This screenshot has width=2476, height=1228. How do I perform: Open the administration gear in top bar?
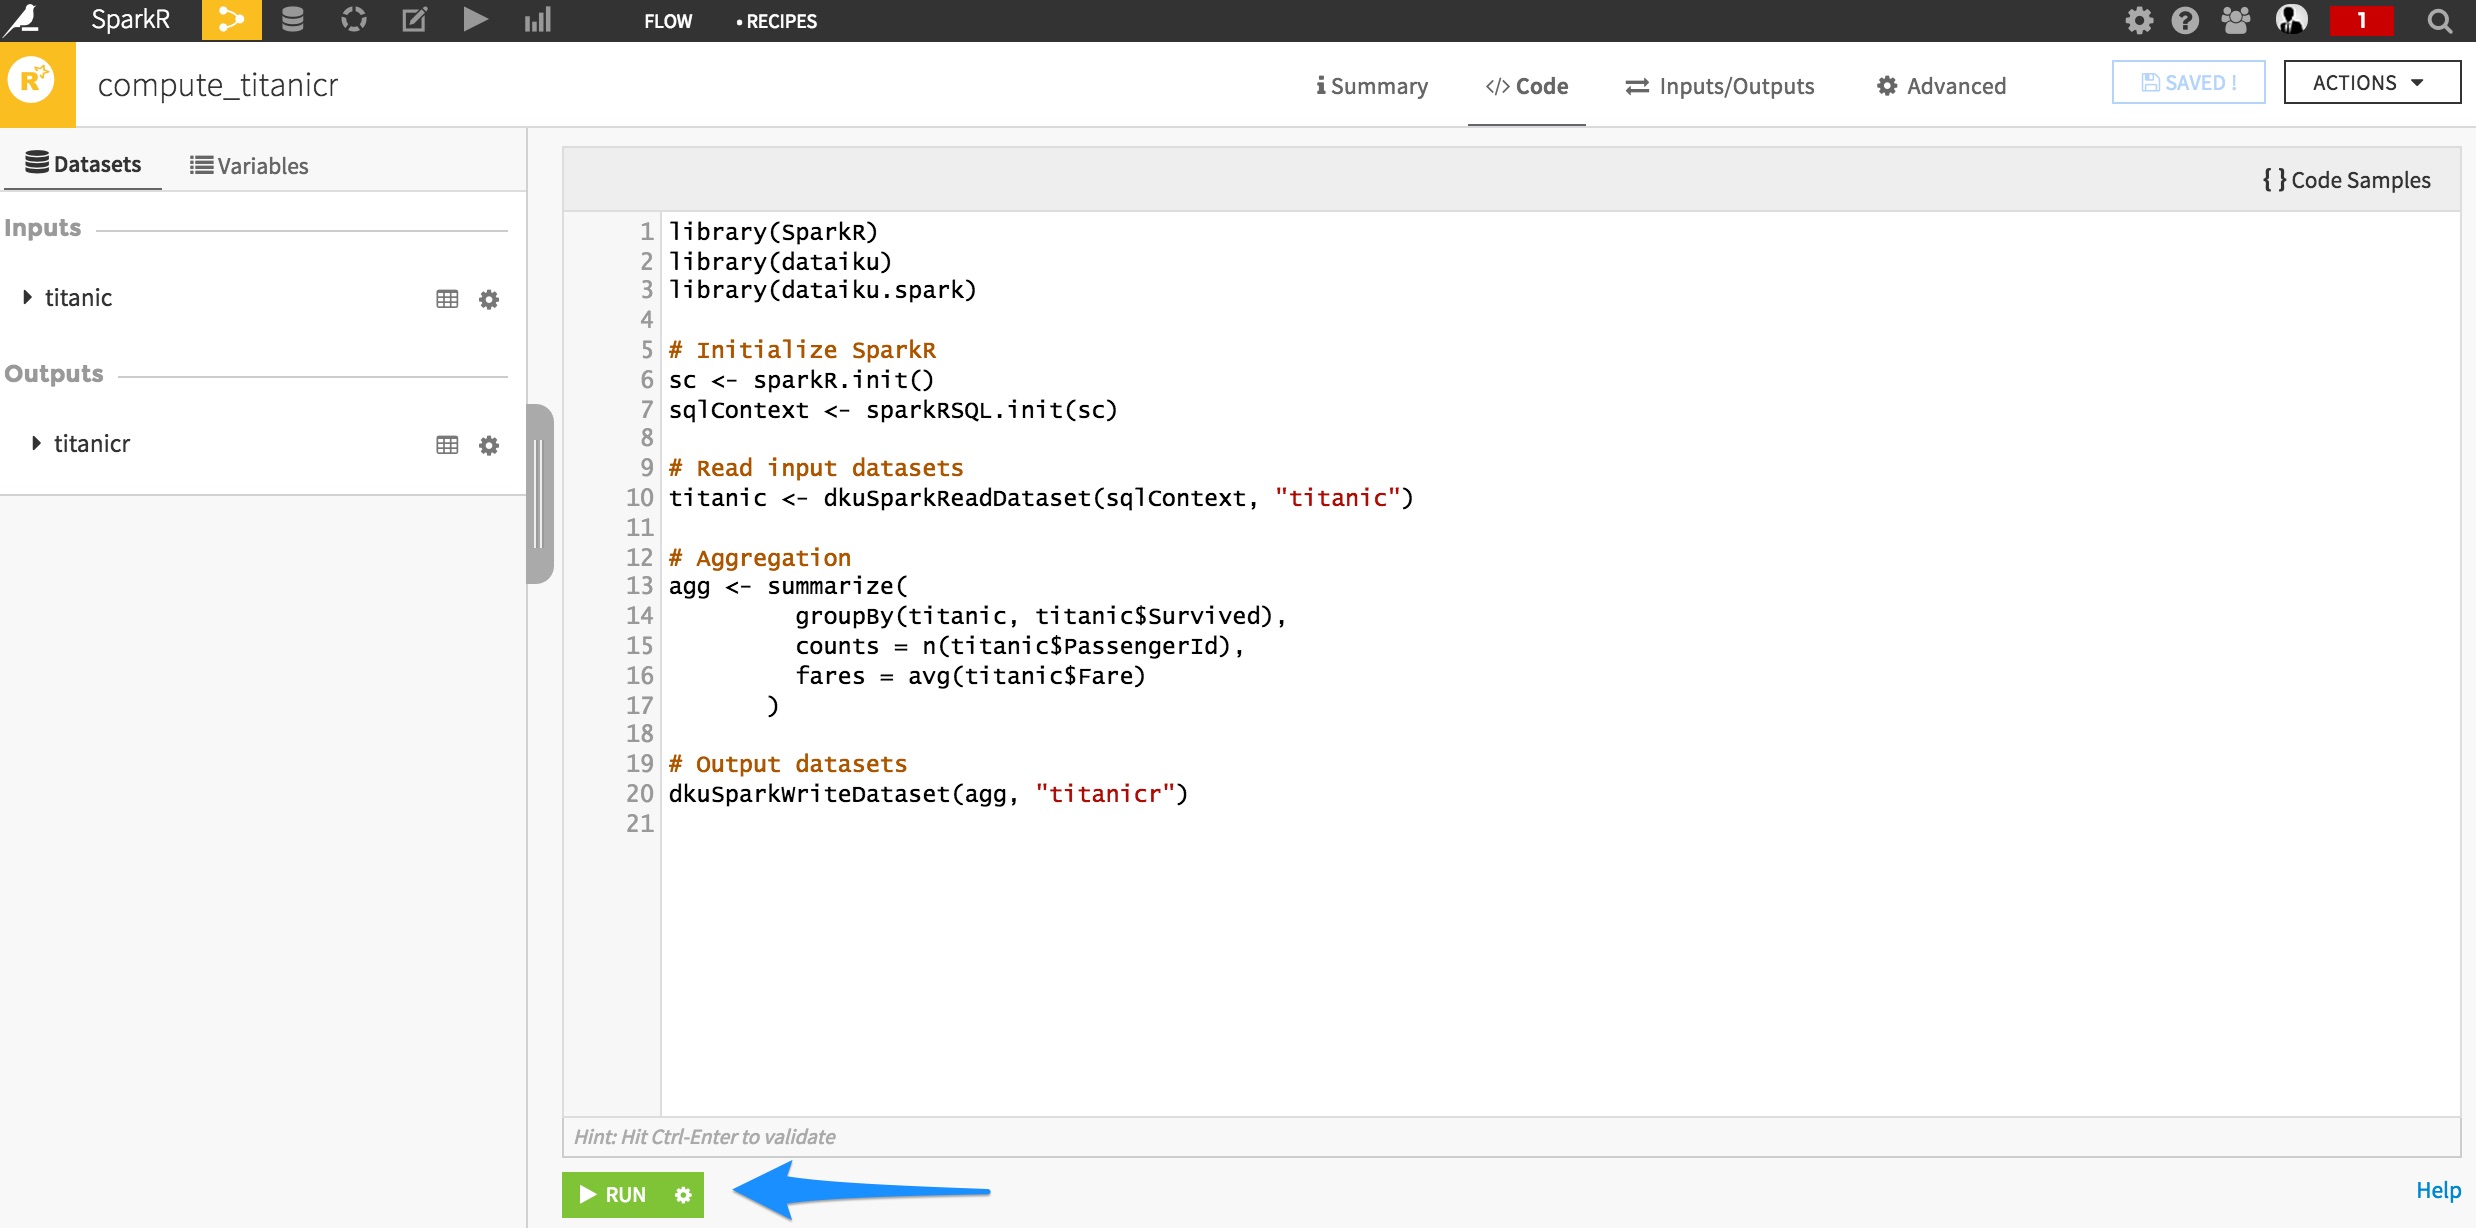tap(2139, 20)
